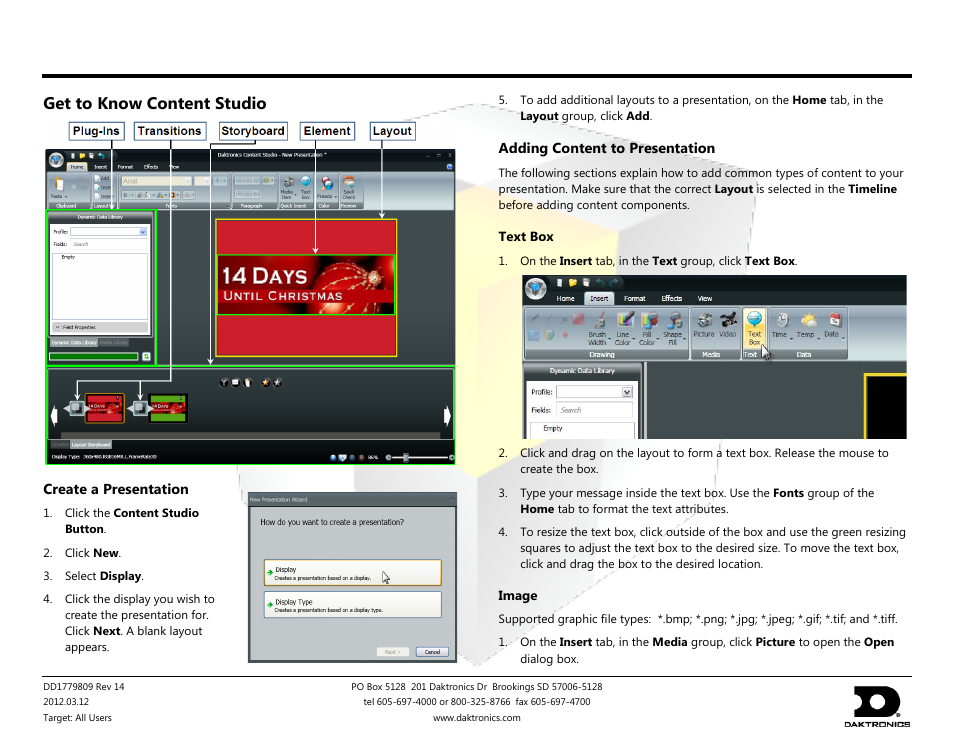The height and width of the screenshot is (738, 954).
Task: Click transition icon before first red storyboard thumbnail
Action: (77, 407)
